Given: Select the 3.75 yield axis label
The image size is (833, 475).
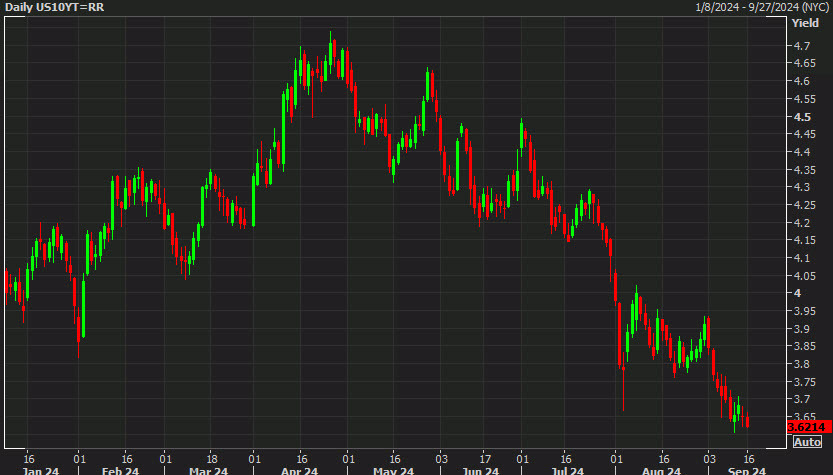Looking at the screenshot, I should click(x=805, y=382).
